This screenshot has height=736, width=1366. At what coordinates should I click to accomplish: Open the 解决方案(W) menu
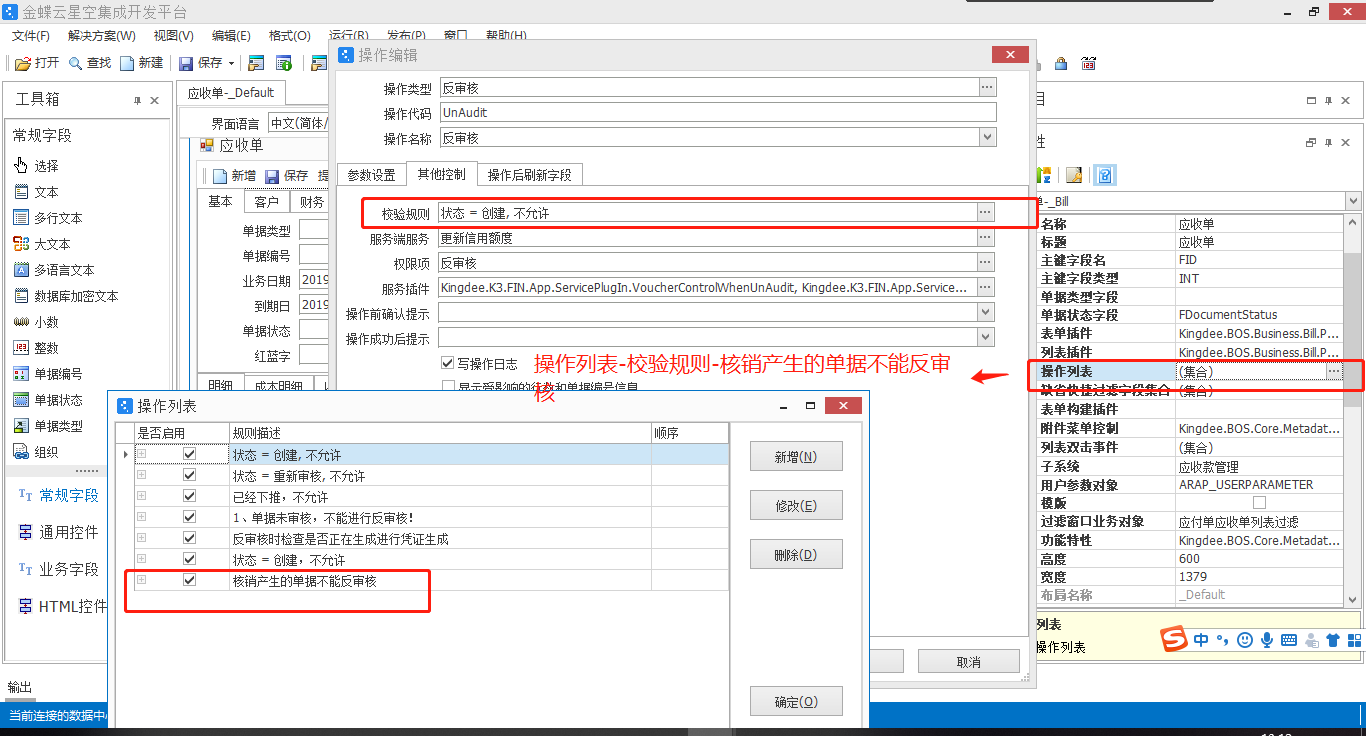click(102, 35)
